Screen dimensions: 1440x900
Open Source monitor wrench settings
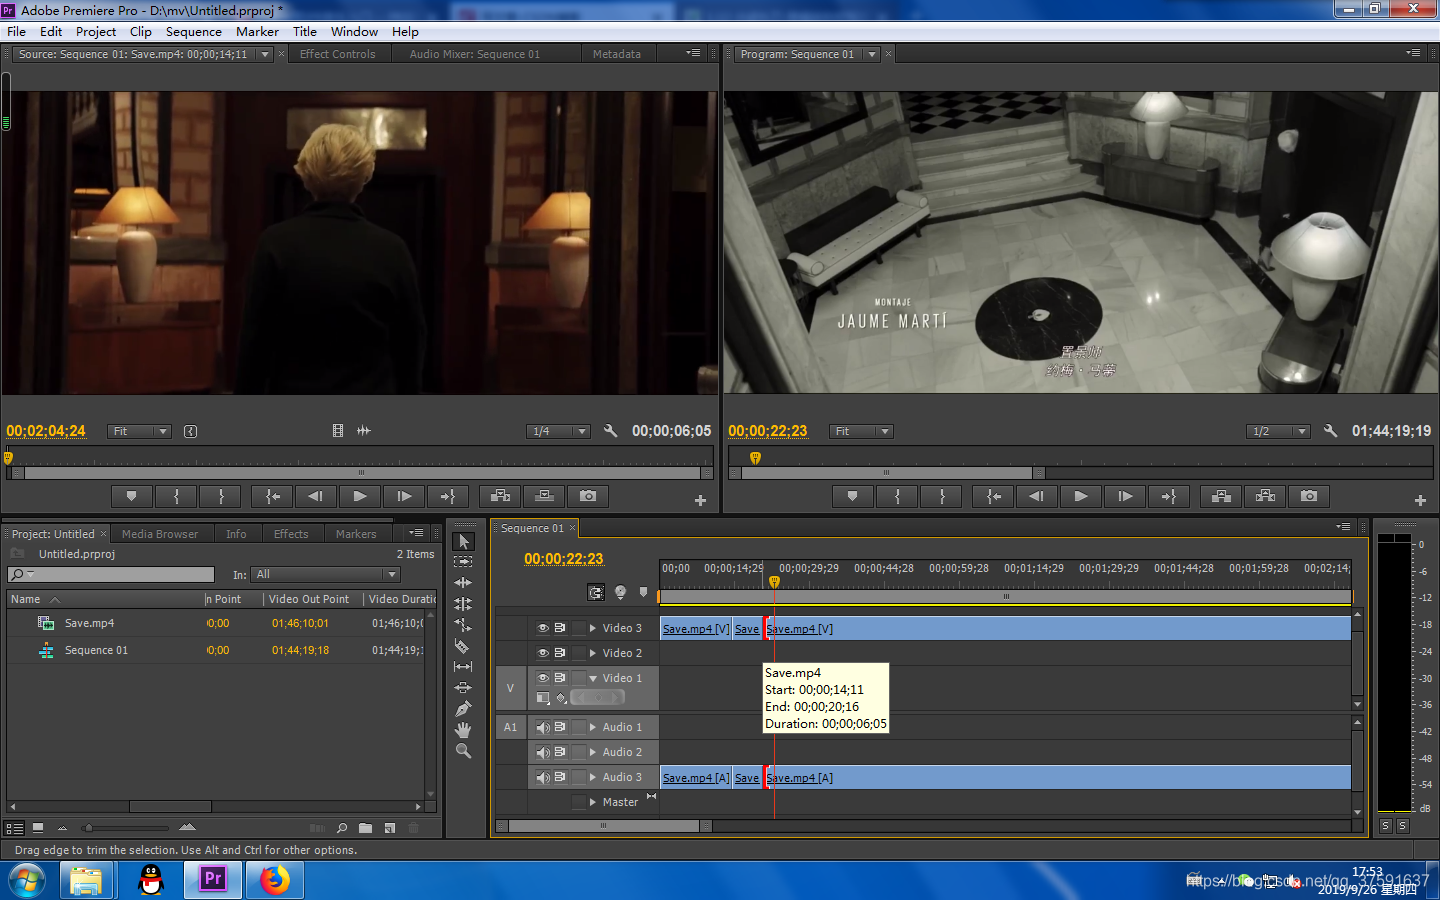click(610, 431)
